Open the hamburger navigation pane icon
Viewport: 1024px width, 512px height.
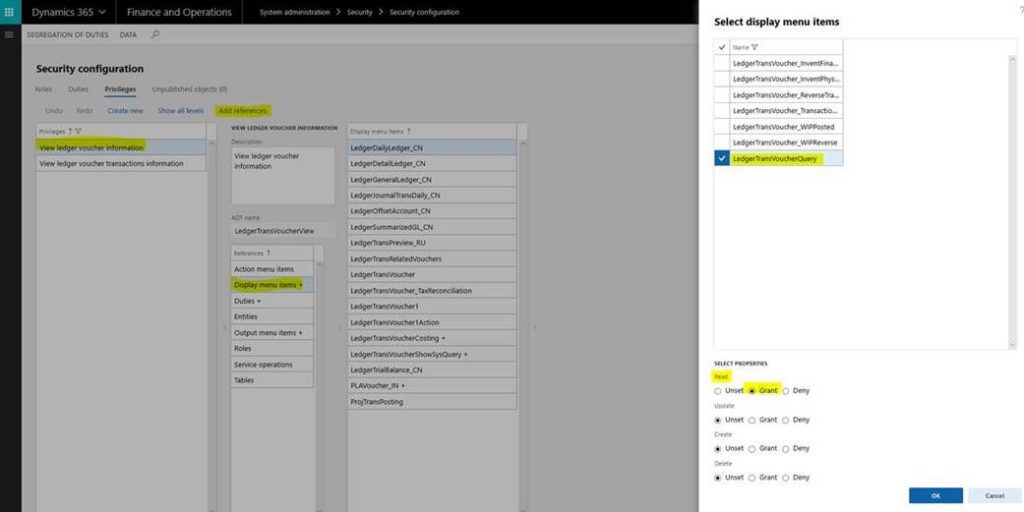9,35
